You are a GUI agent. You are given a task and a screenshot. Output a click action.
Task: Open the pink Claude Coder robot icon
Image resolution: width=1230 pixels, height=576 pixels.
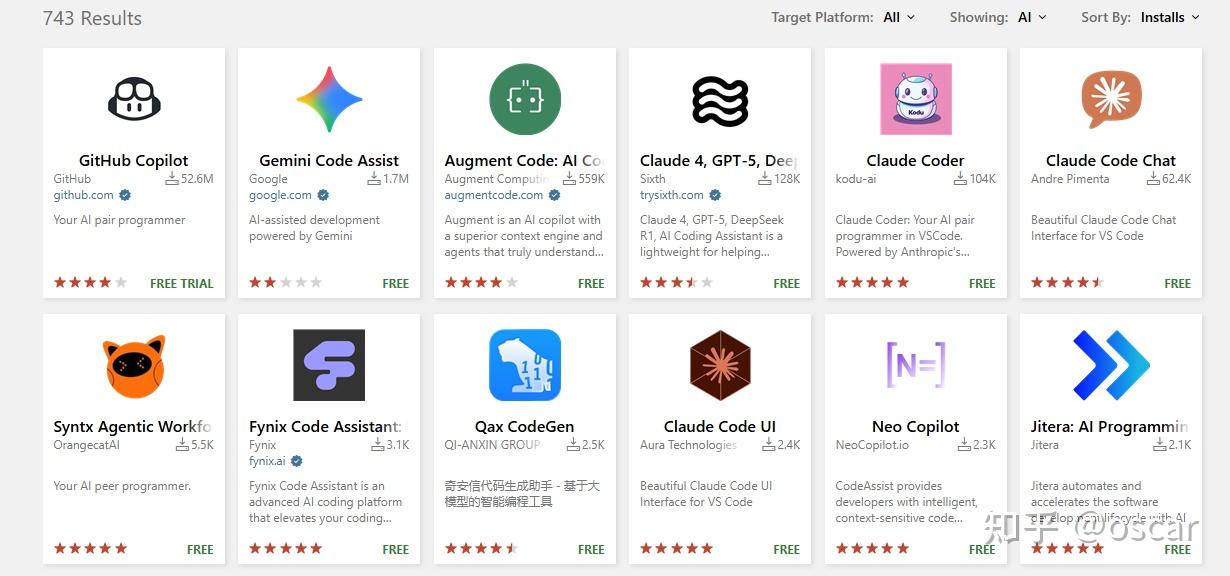pos(916,99)
